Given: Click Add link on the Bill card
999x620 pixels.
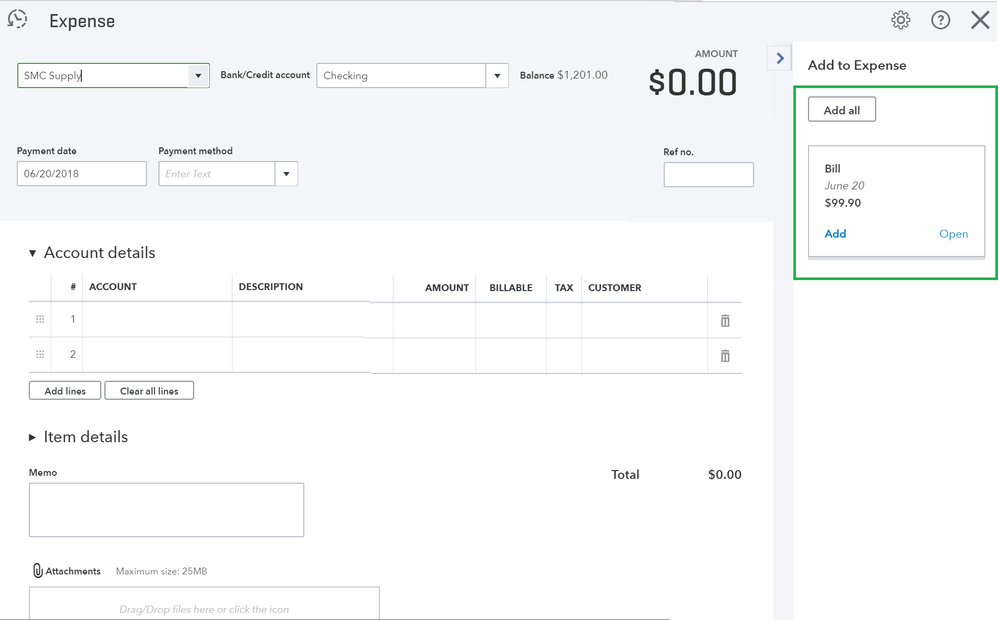Looking at the screenshot, I should [835, 234].
